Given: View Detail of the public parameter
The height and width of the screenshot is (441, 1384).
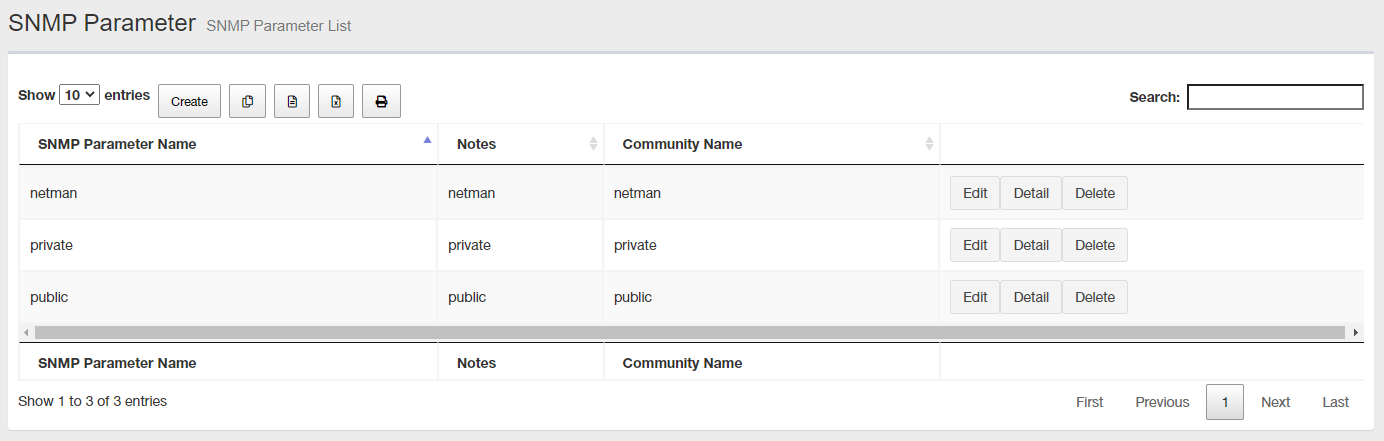Looking at the screenshot, I should (x=1031, y=297).
